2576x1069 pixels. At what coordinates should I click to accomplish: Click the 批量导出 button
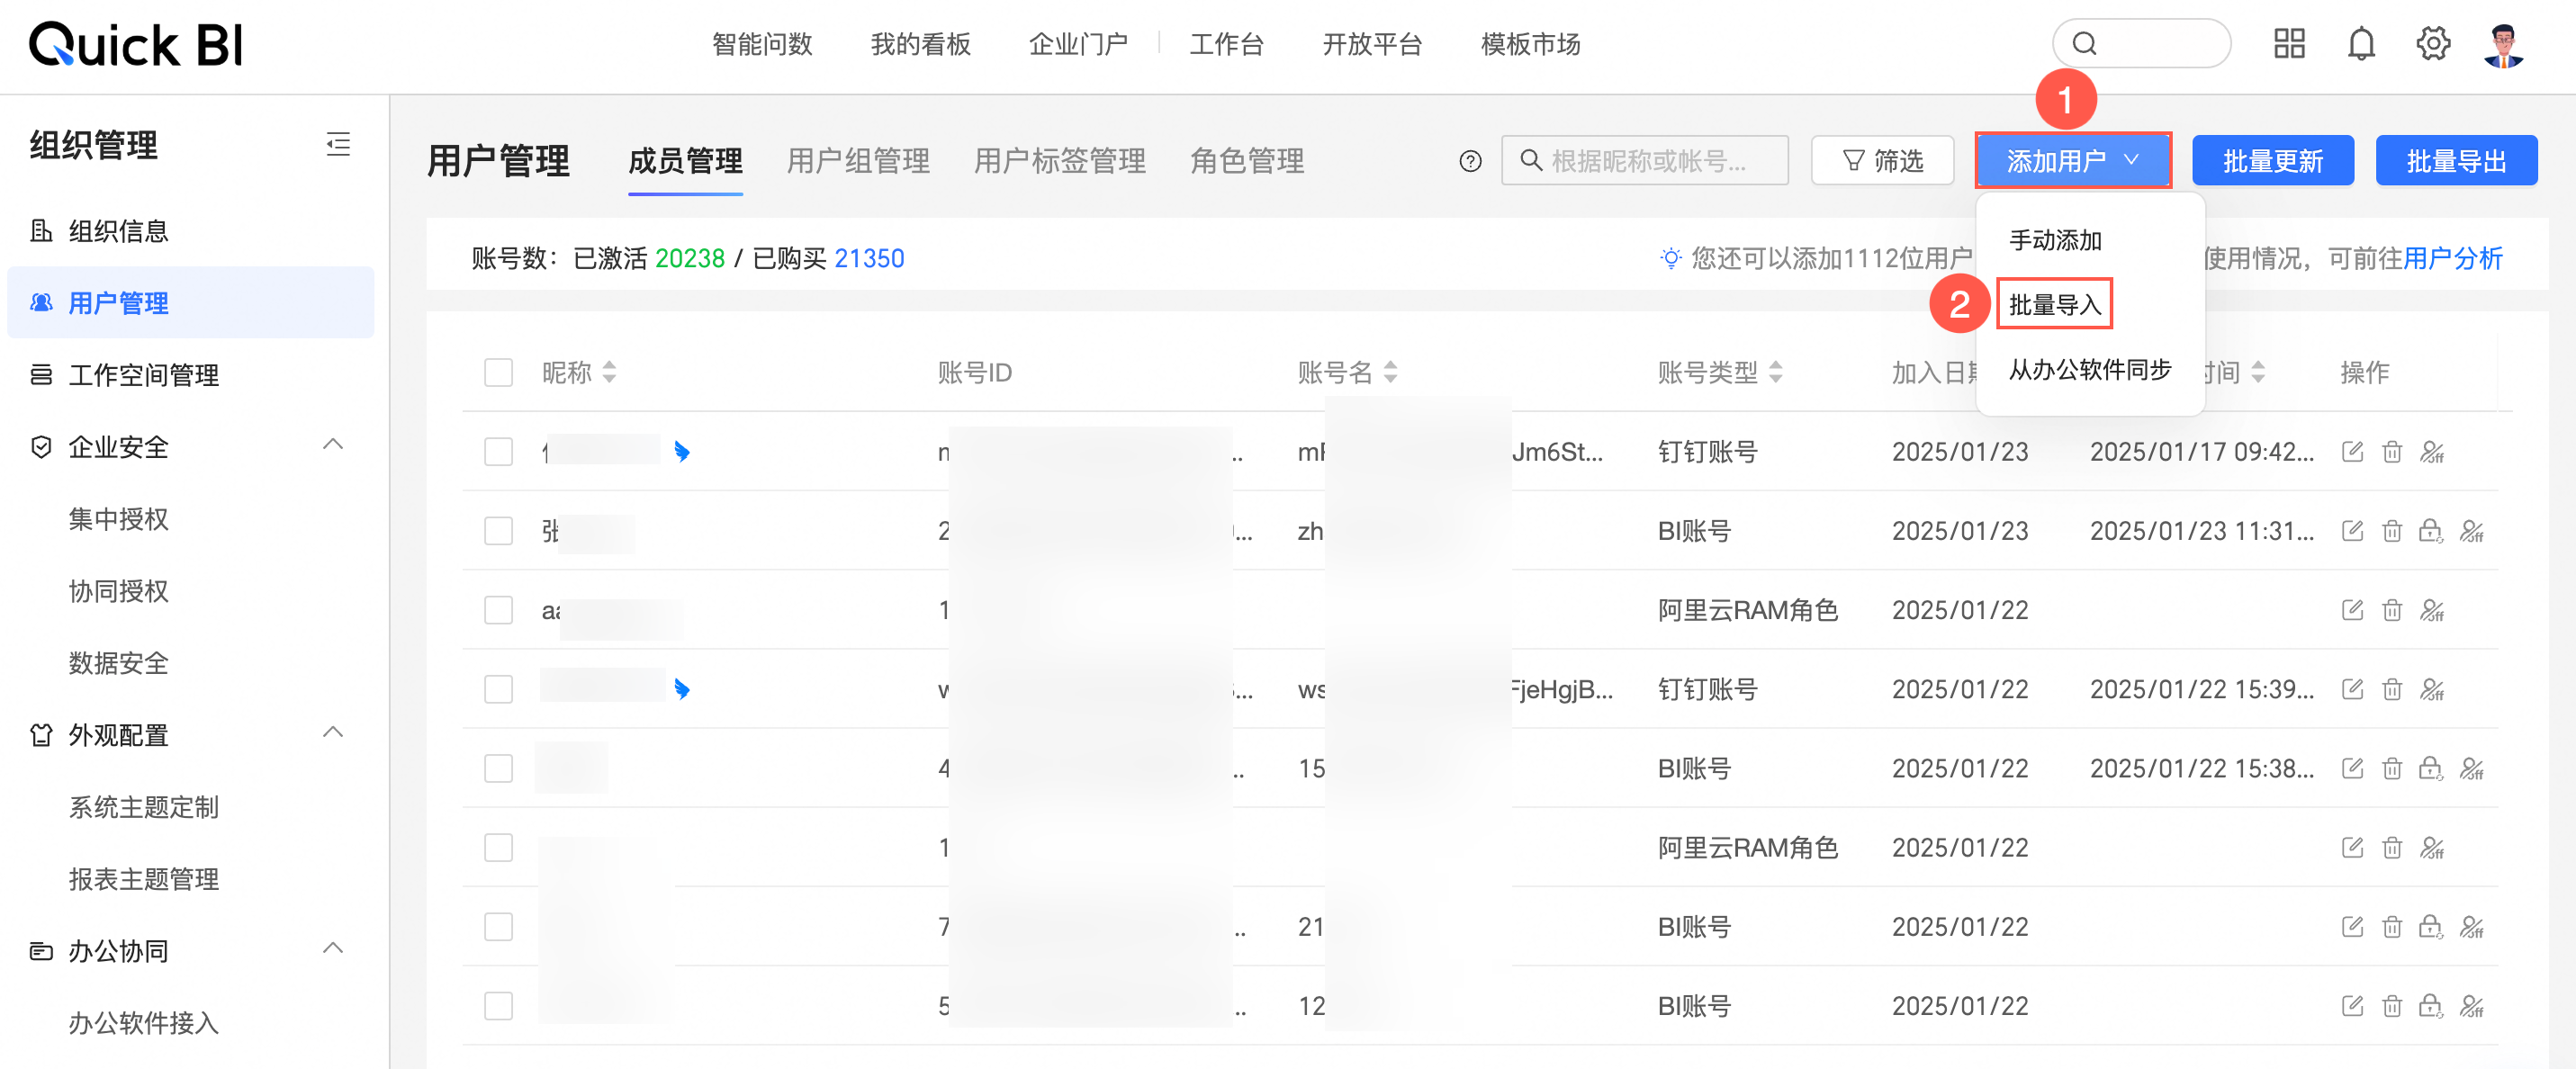[2455, 161]
